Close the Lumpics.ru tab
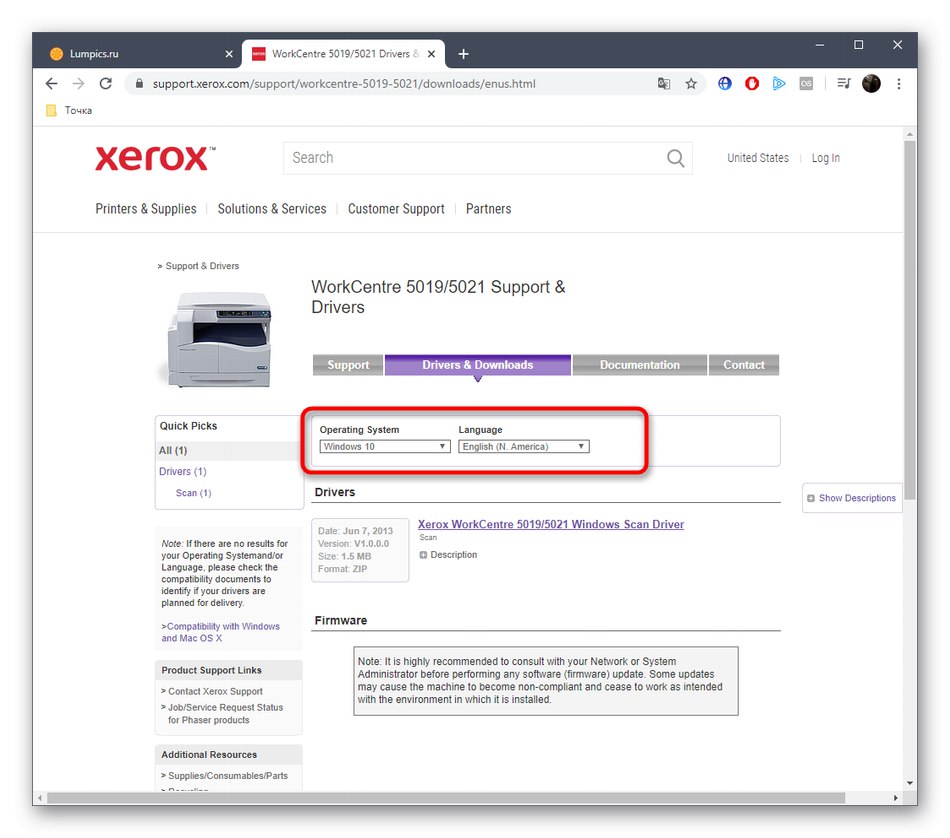Viewport: 950px width, 838px height. 229,54
